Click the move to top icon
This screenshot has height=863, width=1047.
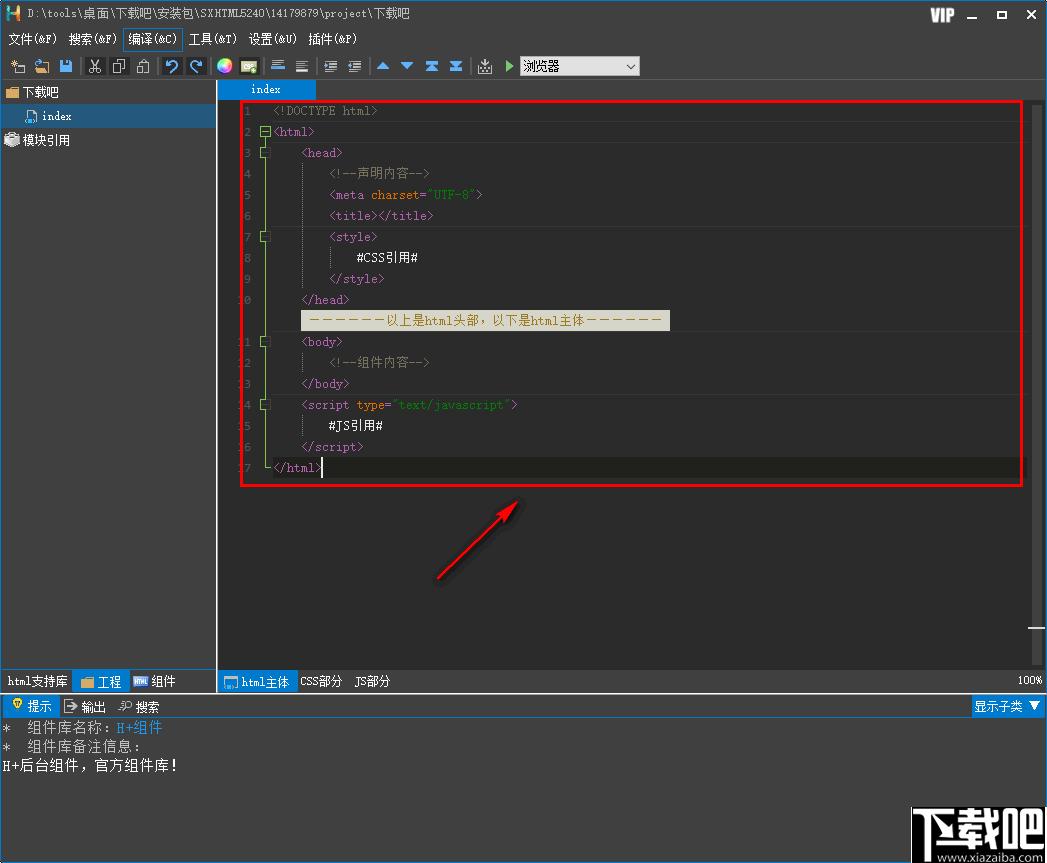pyautogui.click(x=432, y=66)
